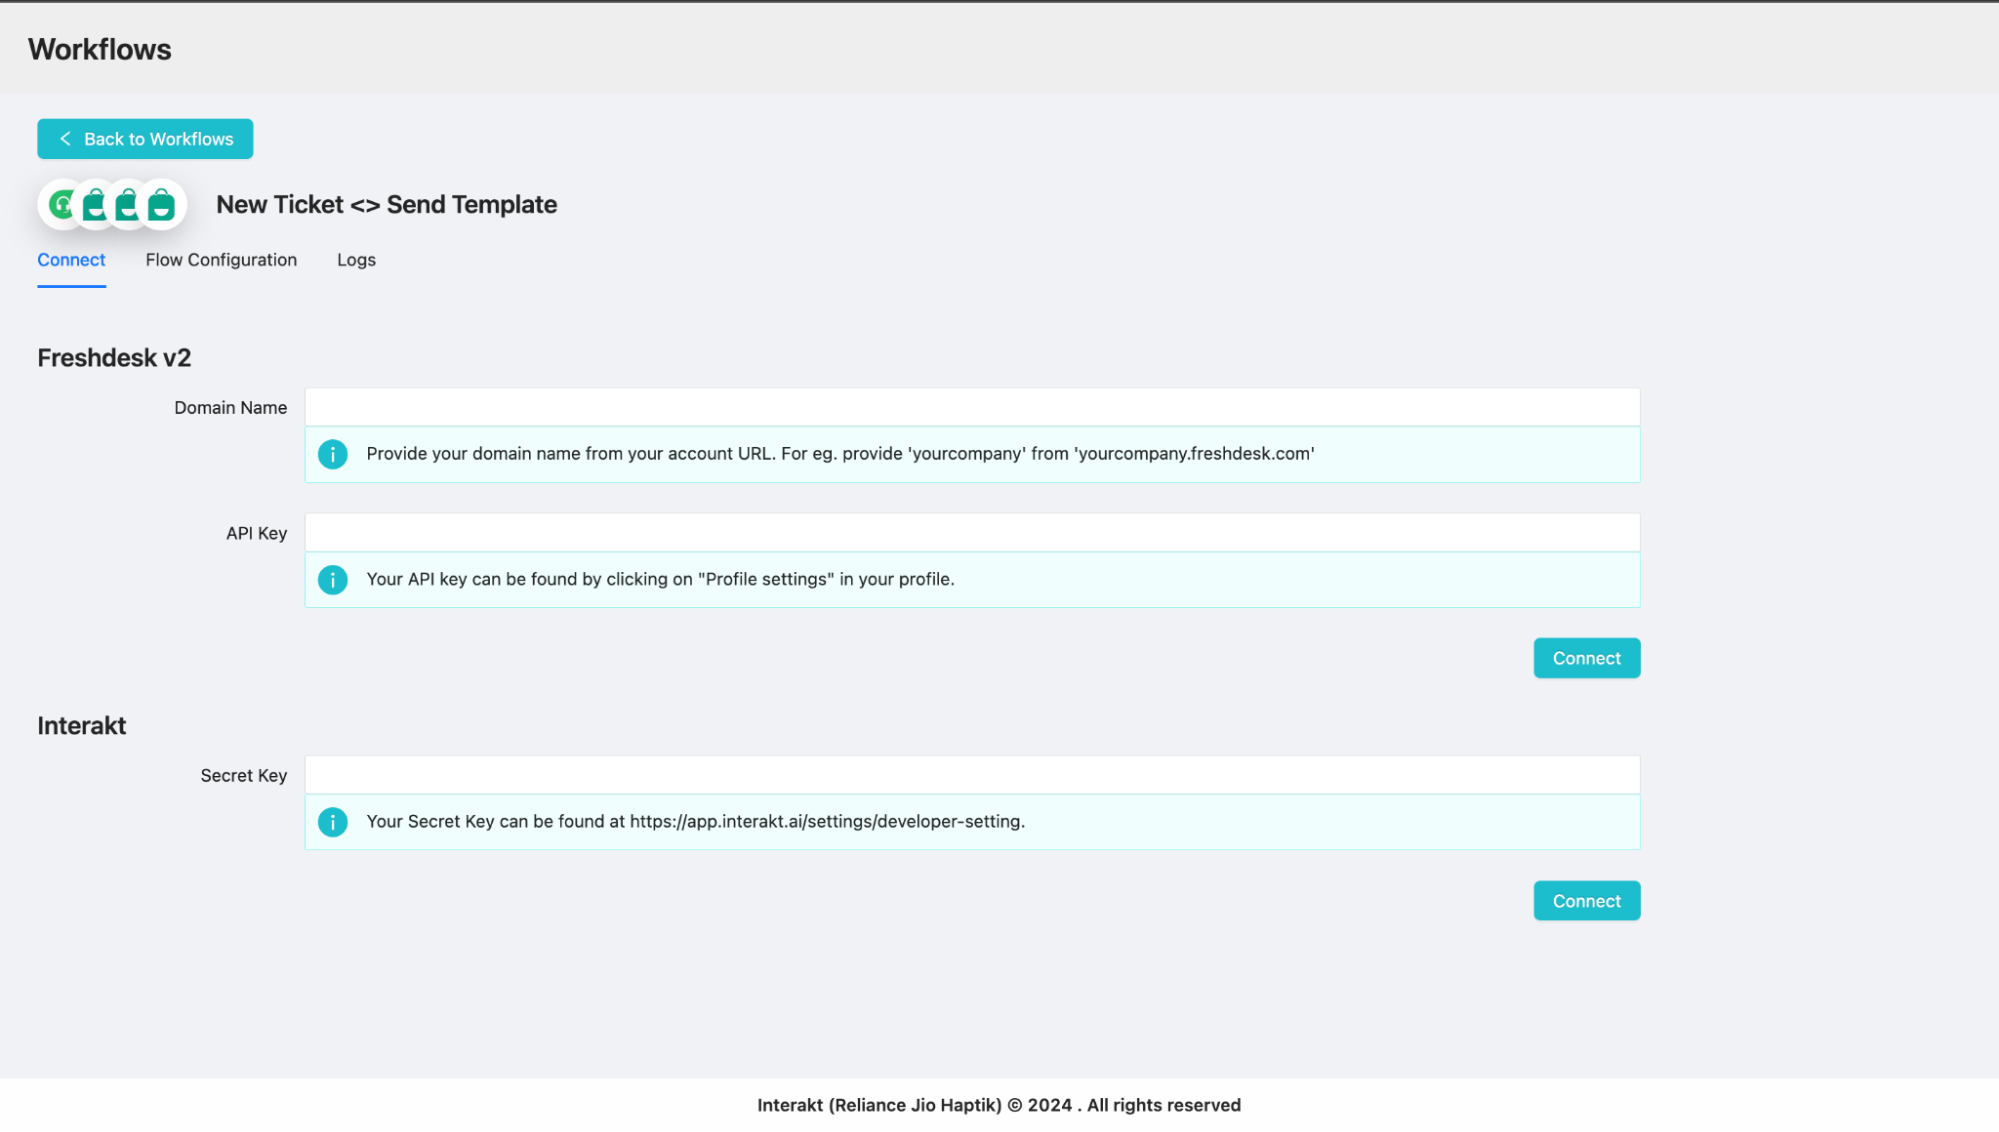Click the info icon beside API Key hint
Image resolution: width=1999 pixels, height=1132 pixels.
(x=332, y=579)
